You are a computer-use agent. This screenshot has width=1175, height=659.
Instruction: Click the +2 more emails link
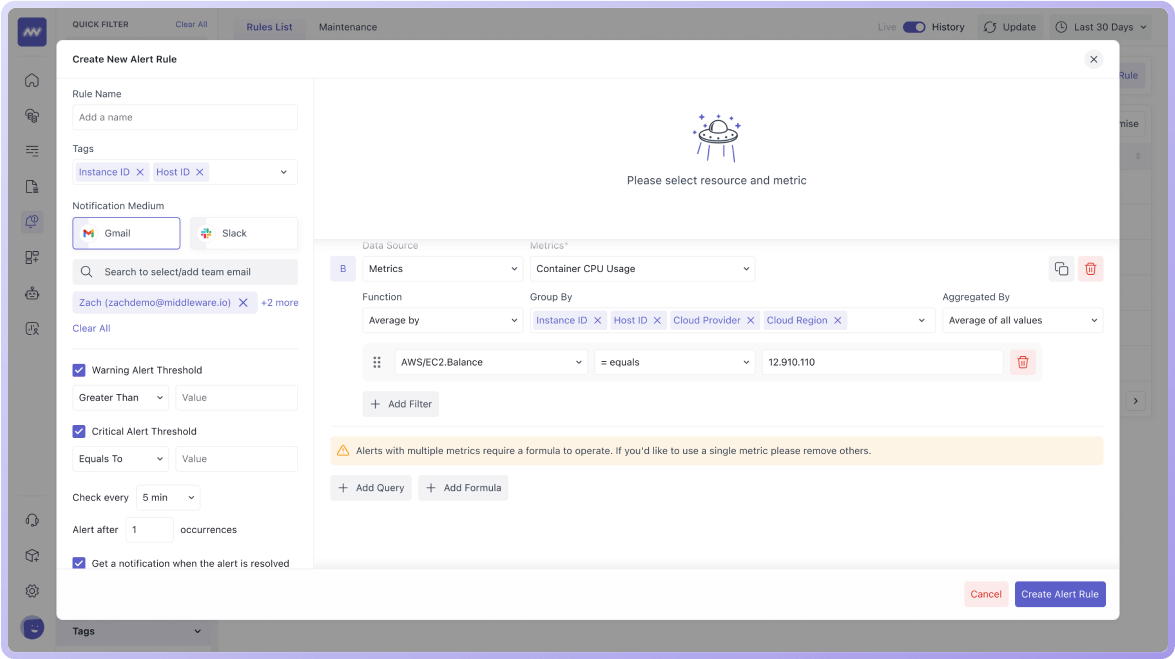click(280, 303)
